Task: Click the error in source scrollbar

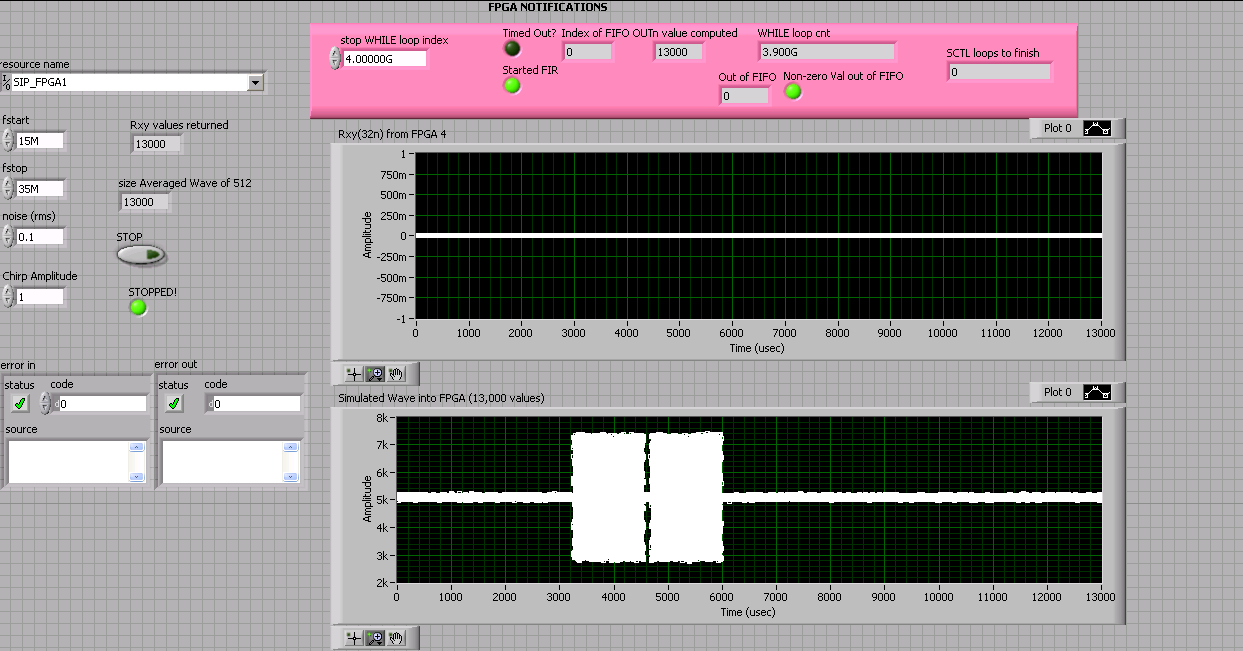Action: (x=137, y=462)
